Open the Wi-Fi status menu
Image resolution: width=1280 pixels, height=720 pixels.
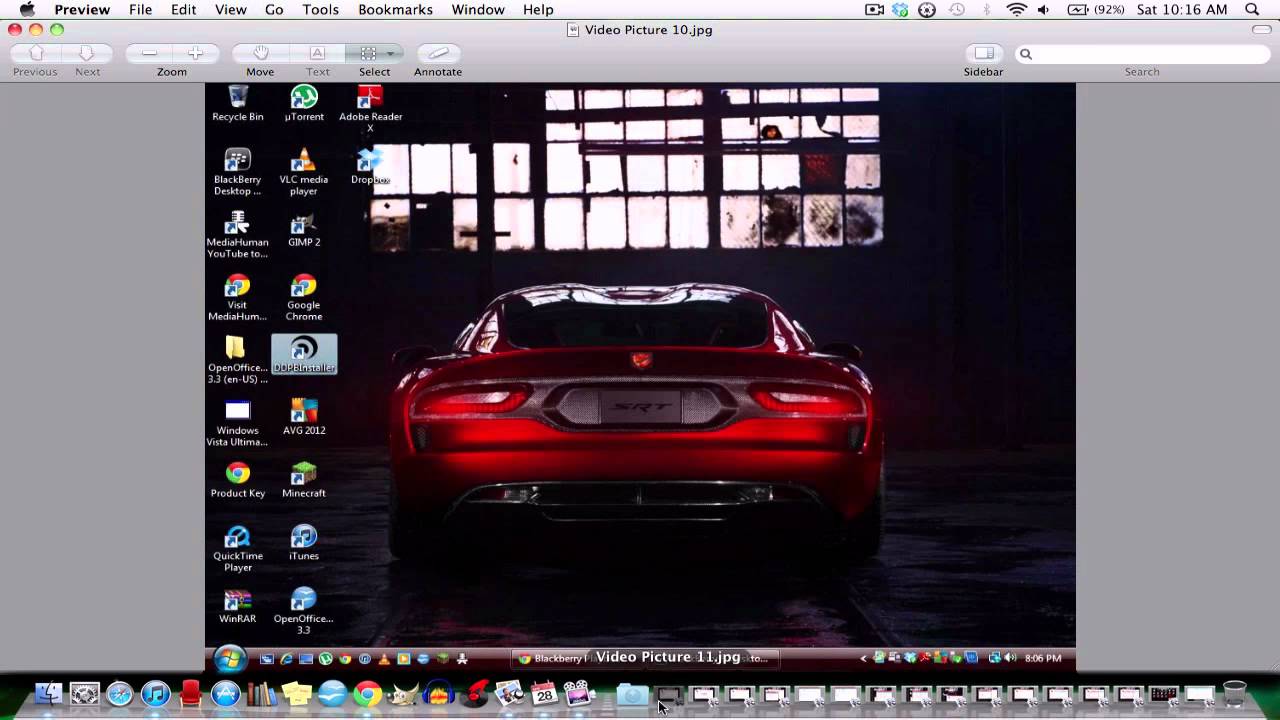pyautogui.click(x=1016, y=9)
